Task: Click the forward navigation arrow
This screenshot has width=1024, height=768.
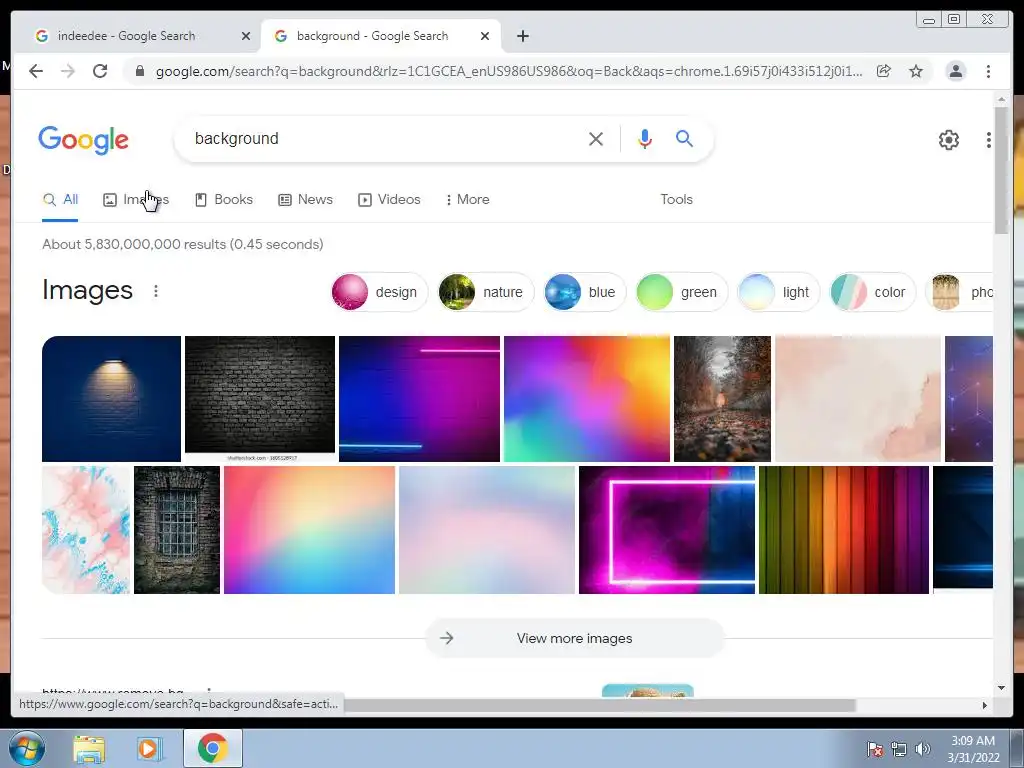Action: point(68,71)
